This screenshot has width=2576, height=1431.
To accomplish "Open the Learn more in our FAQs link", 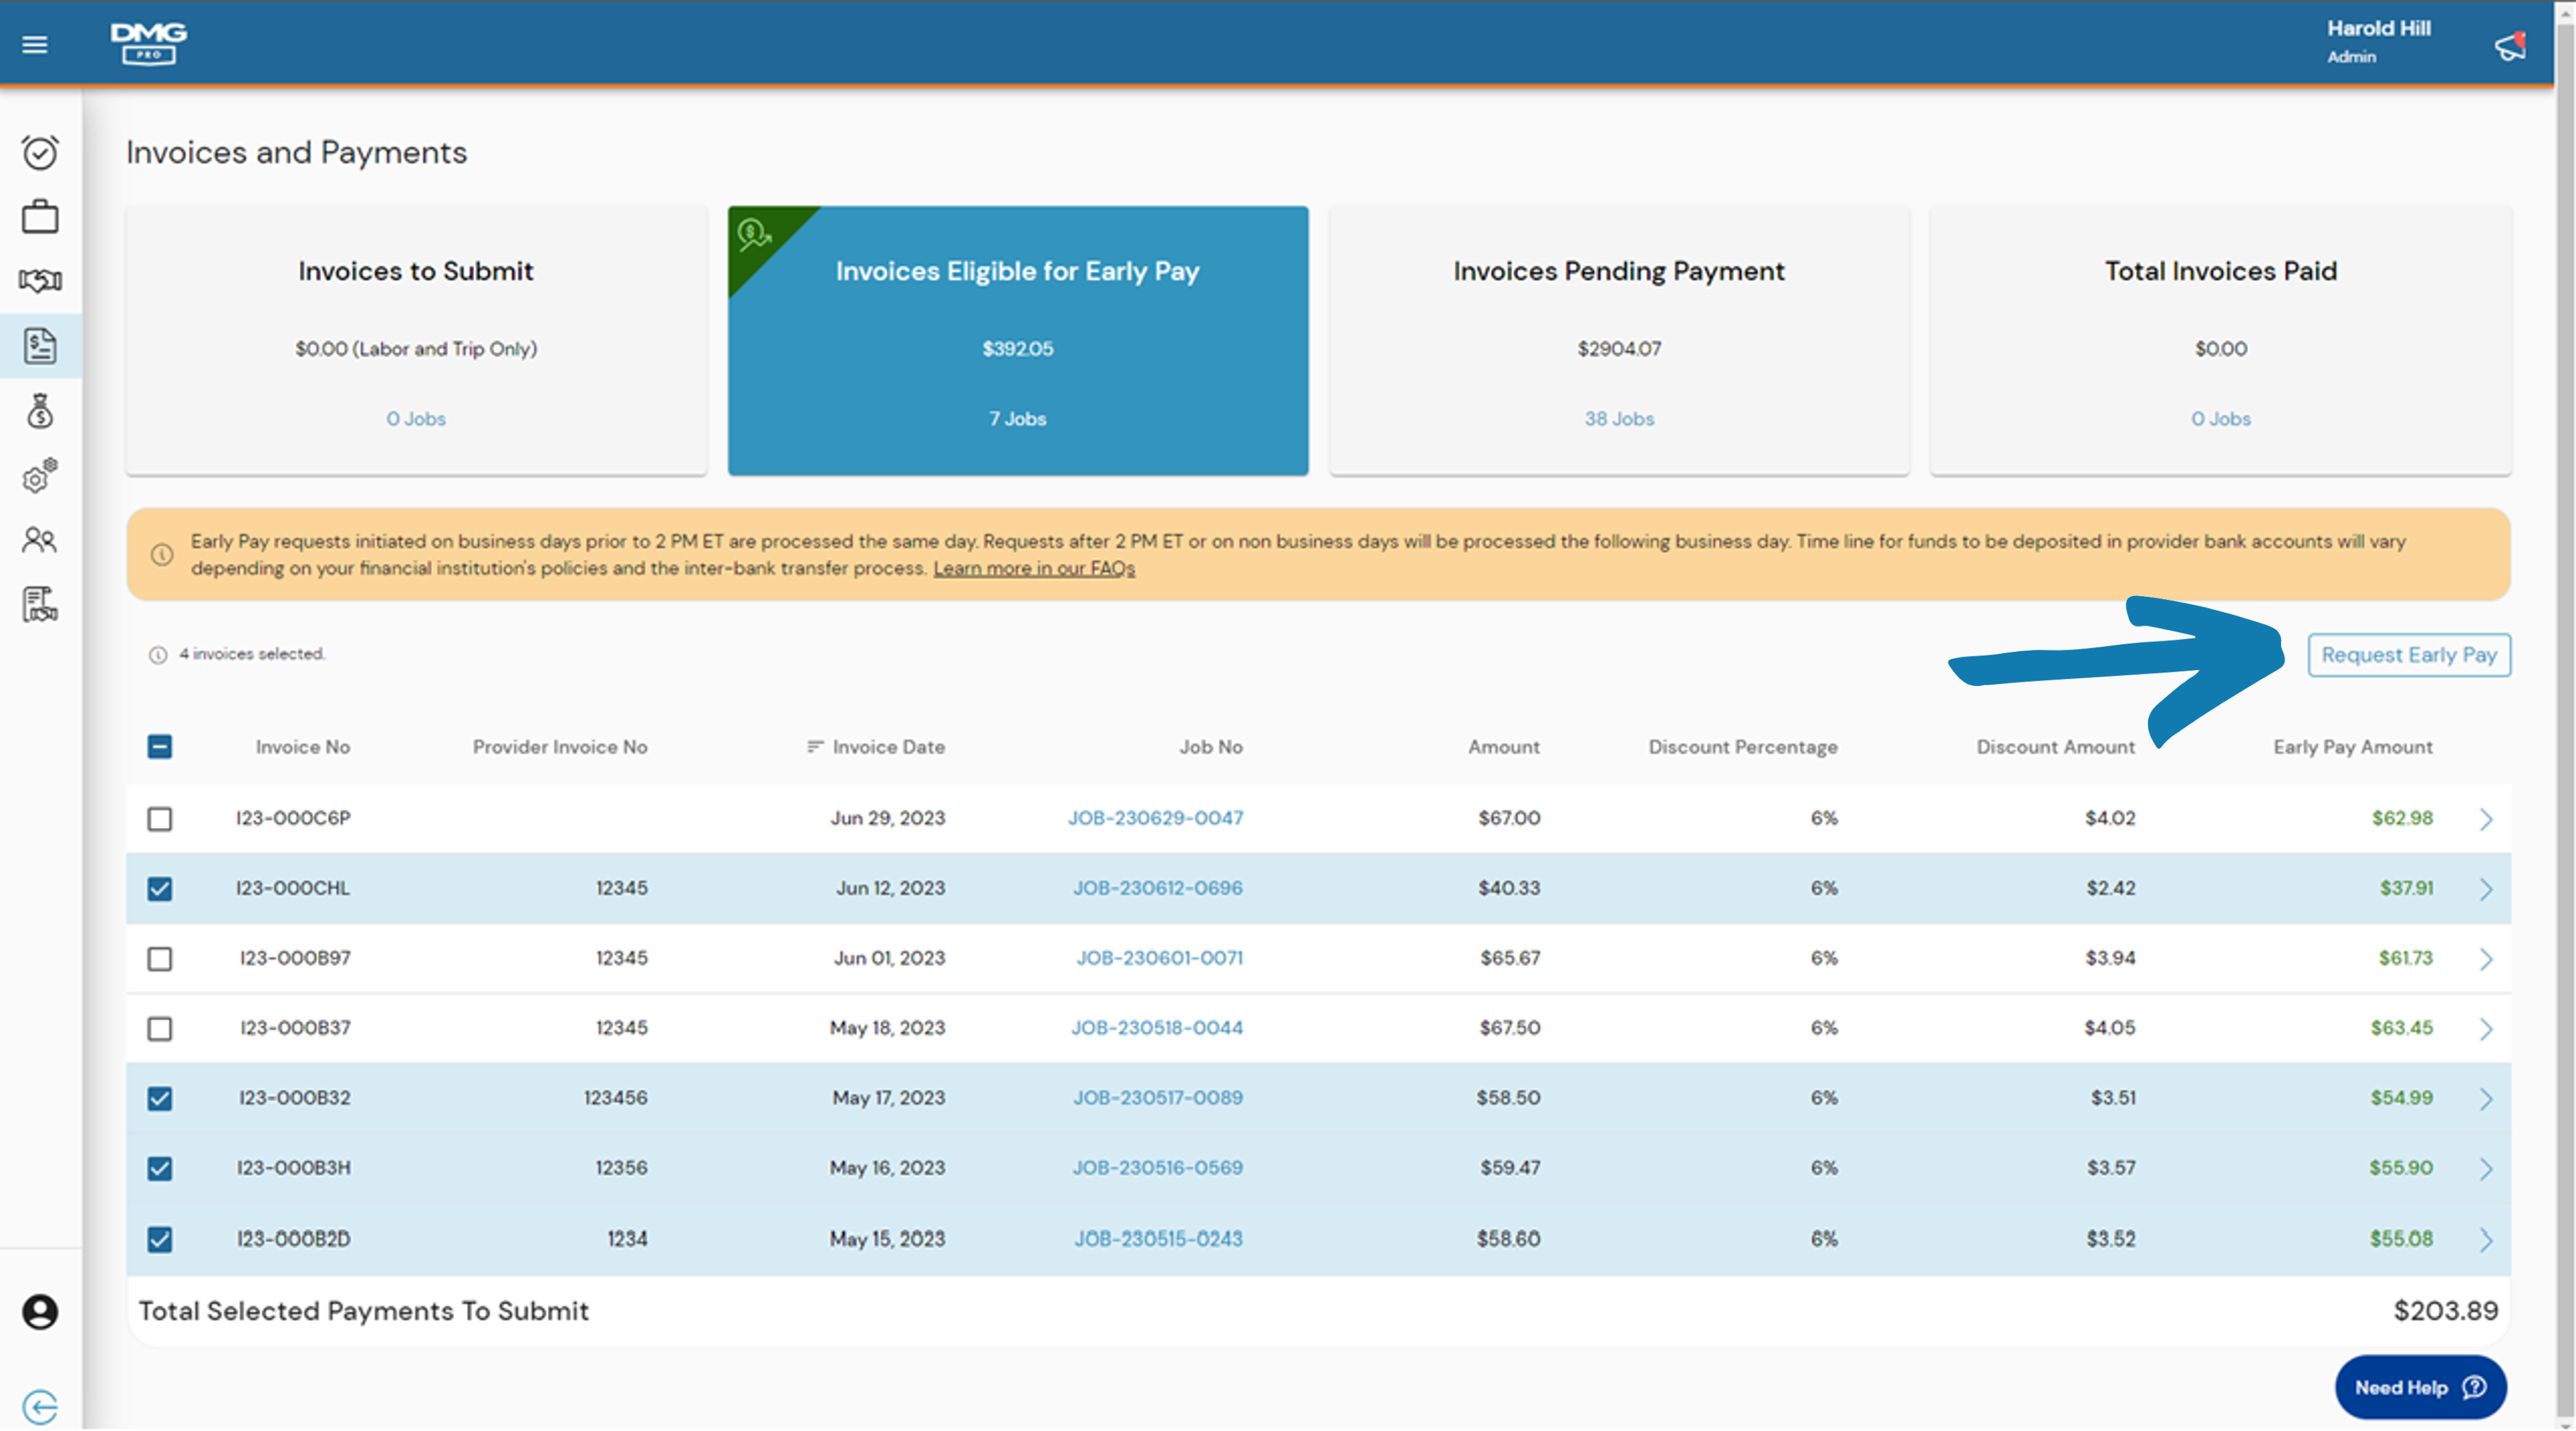I will [x=1034, y=568].
